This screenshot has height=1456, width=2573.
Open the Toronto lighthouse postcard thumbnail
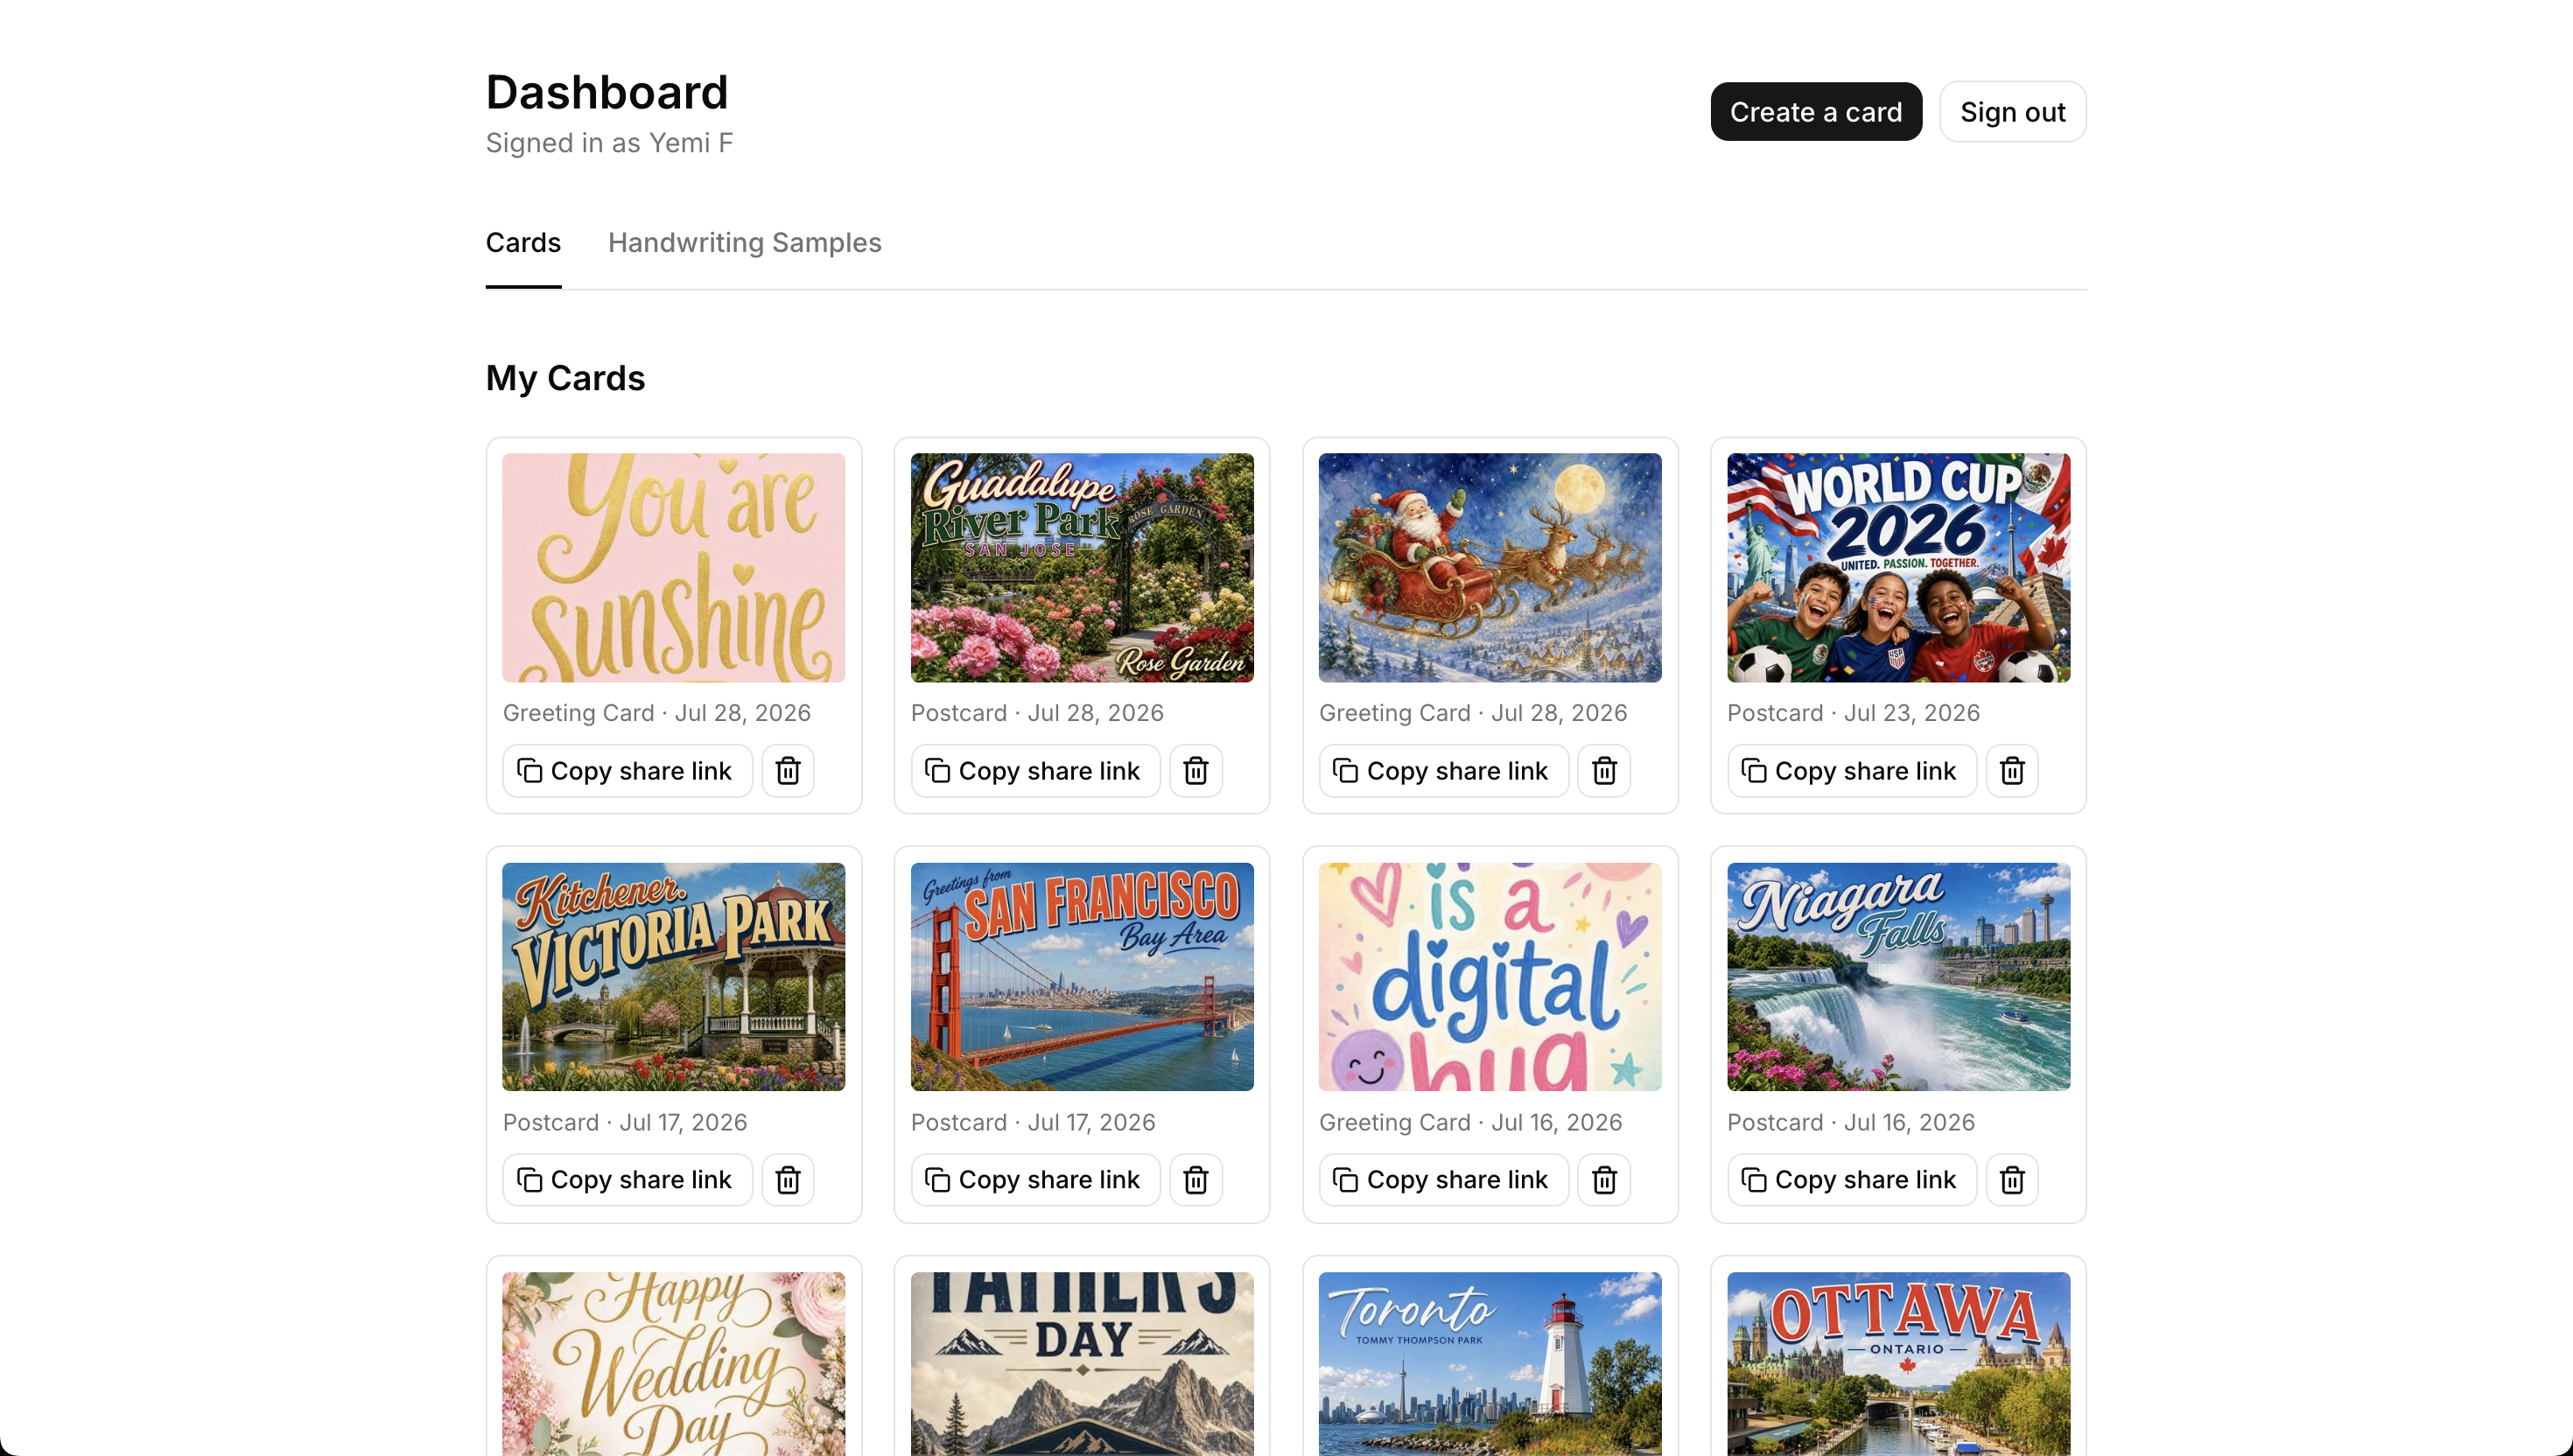point(1490,1364)
